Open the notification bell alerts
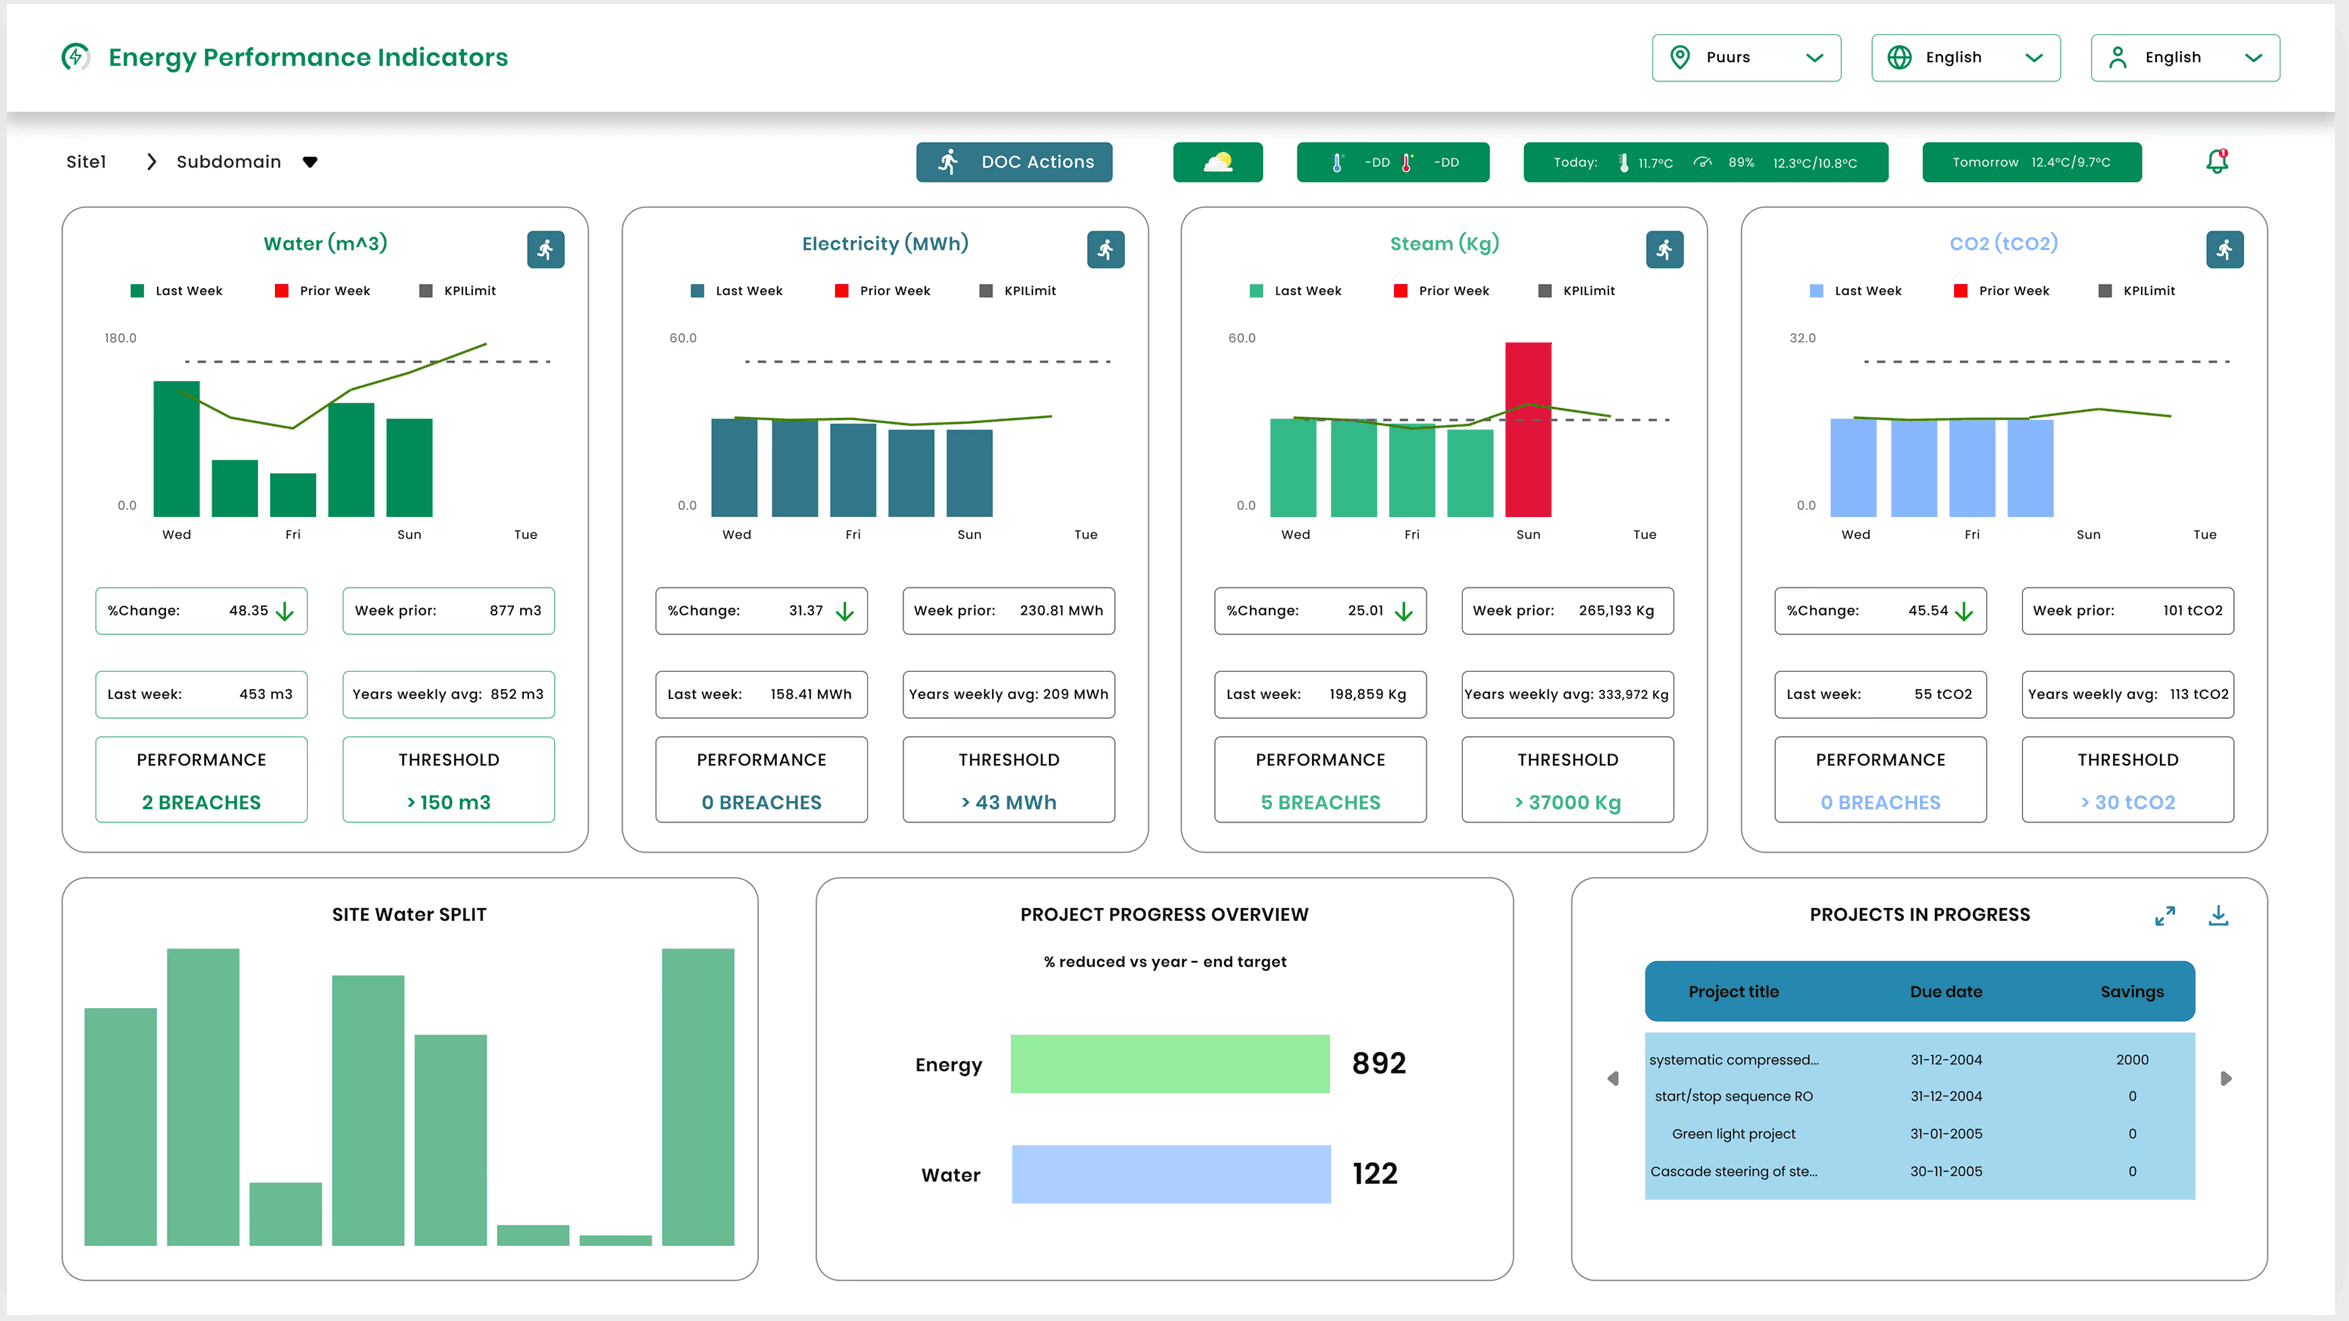2349x1321 pixels. (x=2217, y=161)
